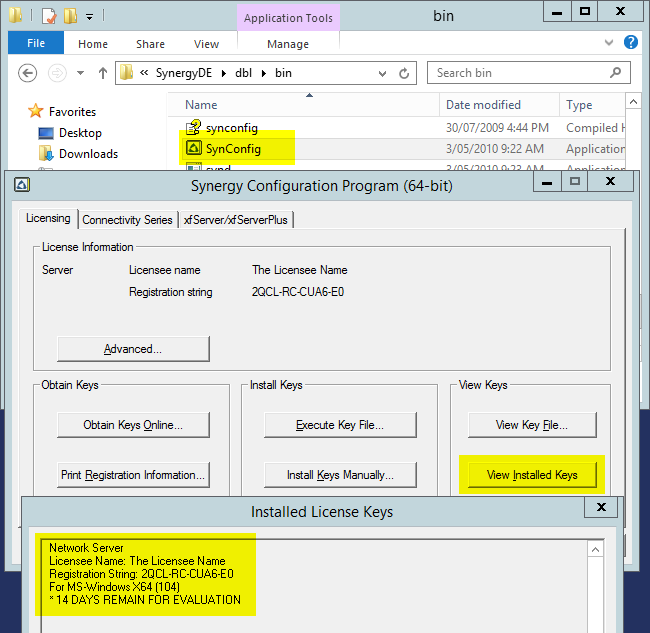This screenshot has height=633, width=650.
Task: Refresh the bin folder view
Action: 404,73
